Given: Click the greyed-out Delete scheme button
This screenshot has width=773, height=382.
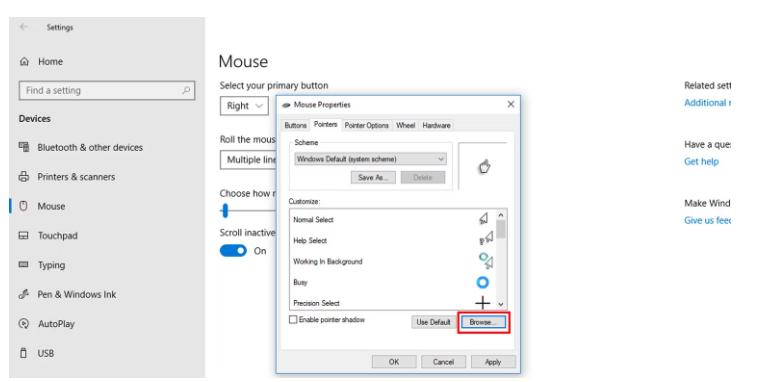Looking at the screenshot, I should (423, 177).
